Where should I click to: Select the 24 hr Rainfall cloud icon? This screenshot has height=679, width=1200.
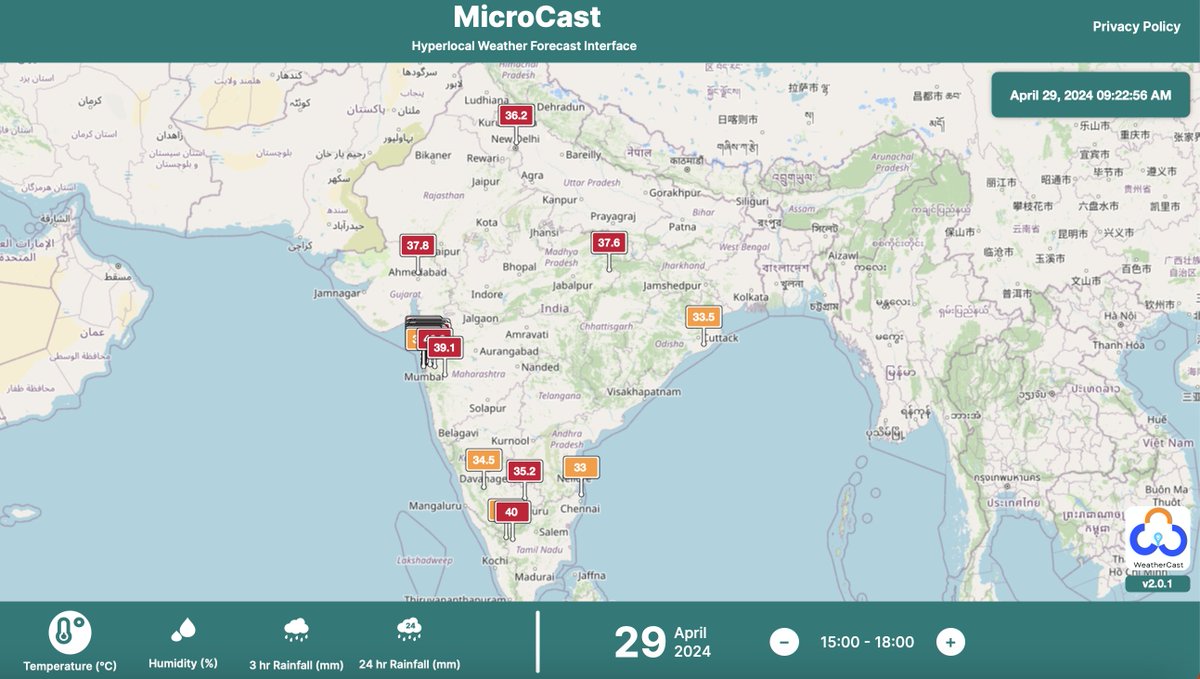pos(409,629)
